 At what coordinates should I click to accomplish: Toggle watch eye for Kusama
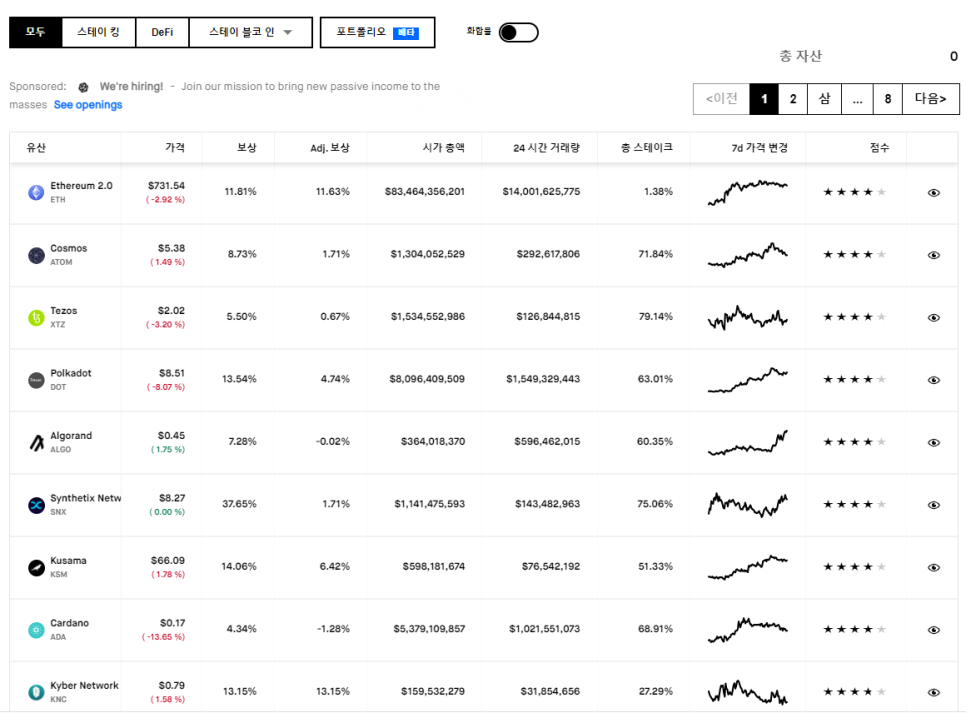click(933, 568)
